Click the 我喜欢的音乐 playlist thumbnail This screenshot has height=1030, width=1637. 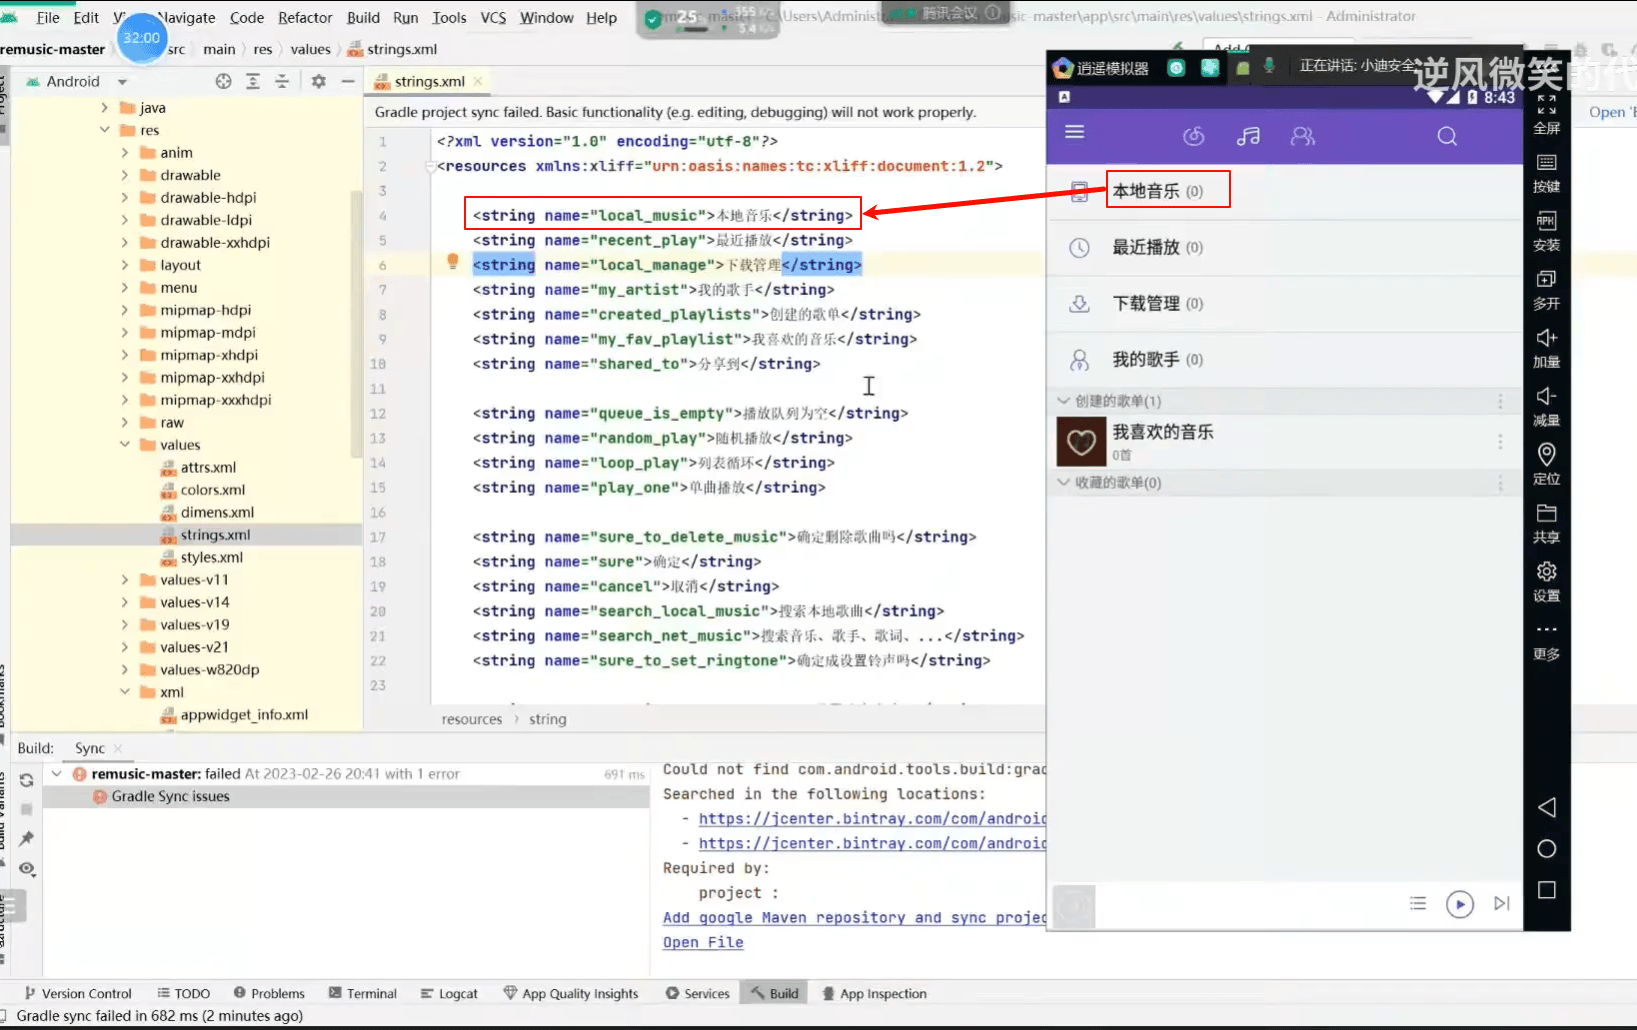(x=1081, y=441)
